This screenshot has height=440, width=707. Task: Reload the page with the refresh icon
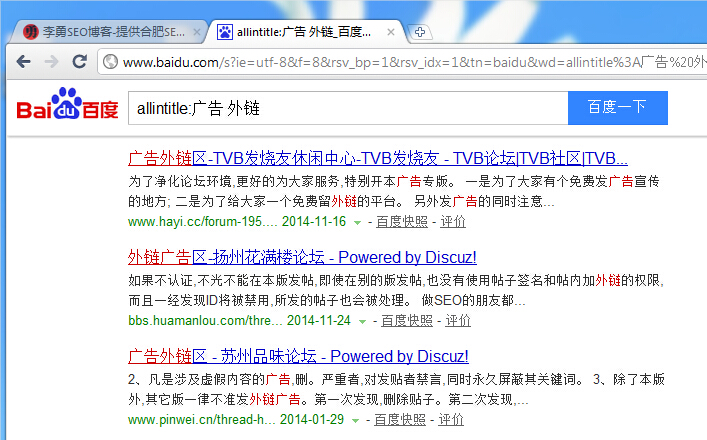coord(80,61)
